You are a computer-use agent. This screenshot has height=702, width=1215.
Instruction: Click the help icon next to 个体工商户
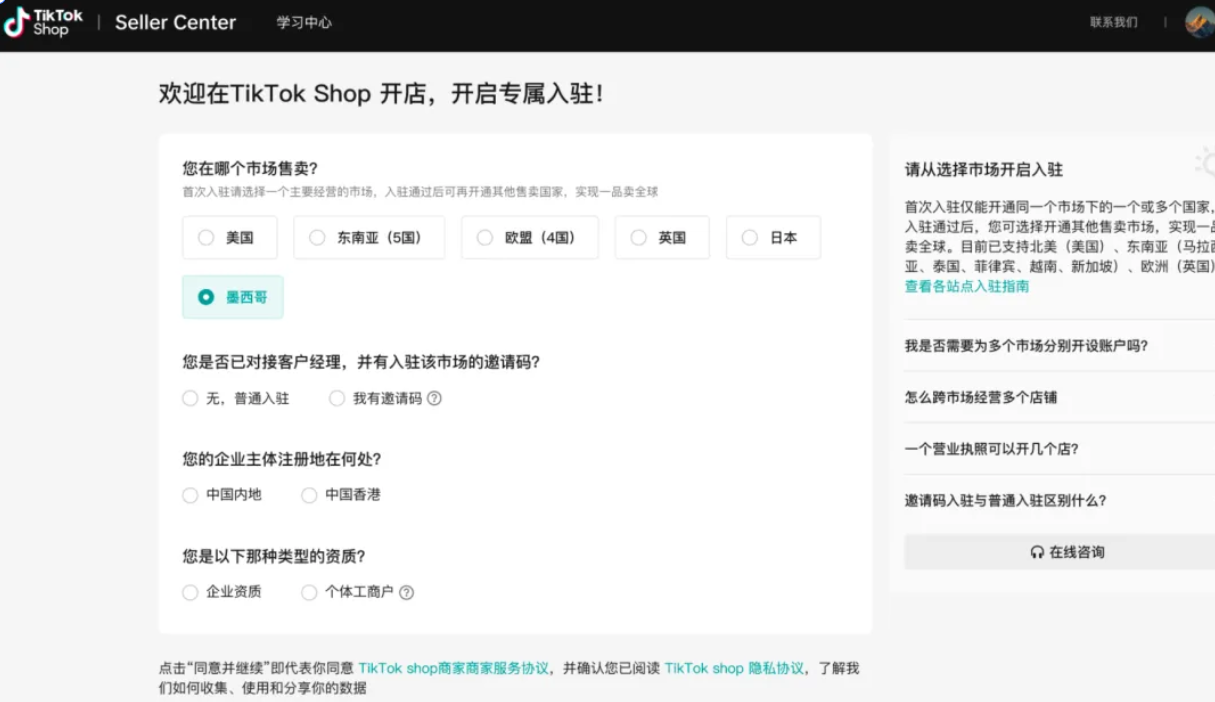[406, 592]
